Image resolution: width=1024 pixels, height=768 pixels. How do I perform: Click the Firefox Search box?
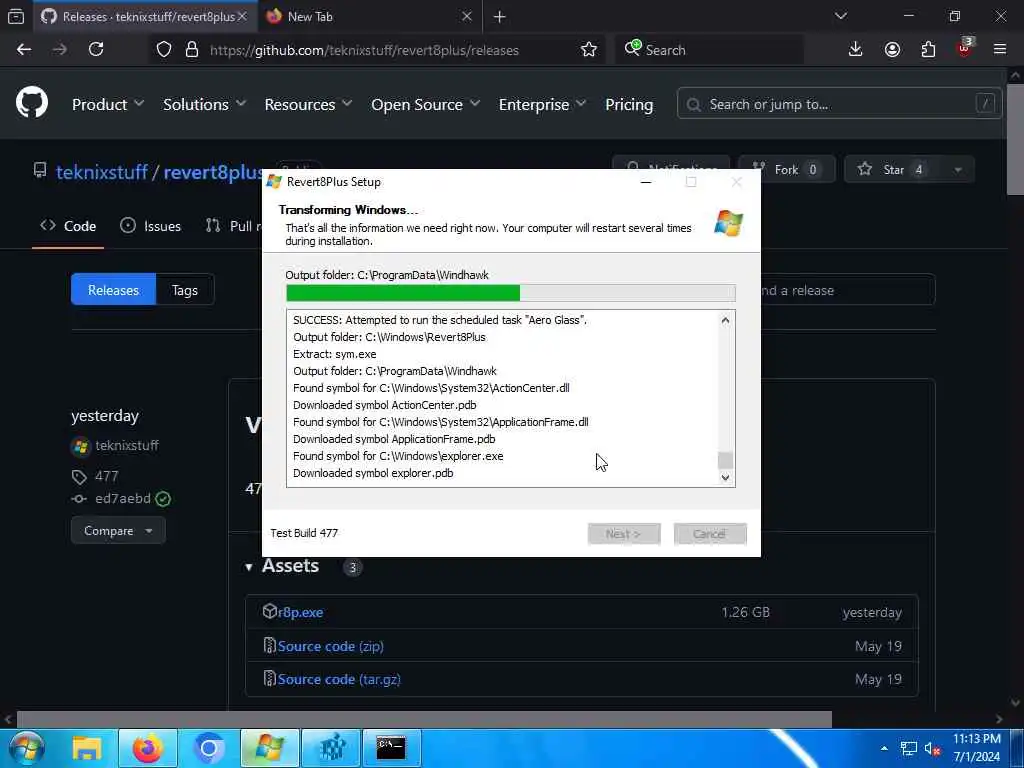coord(709,50)
